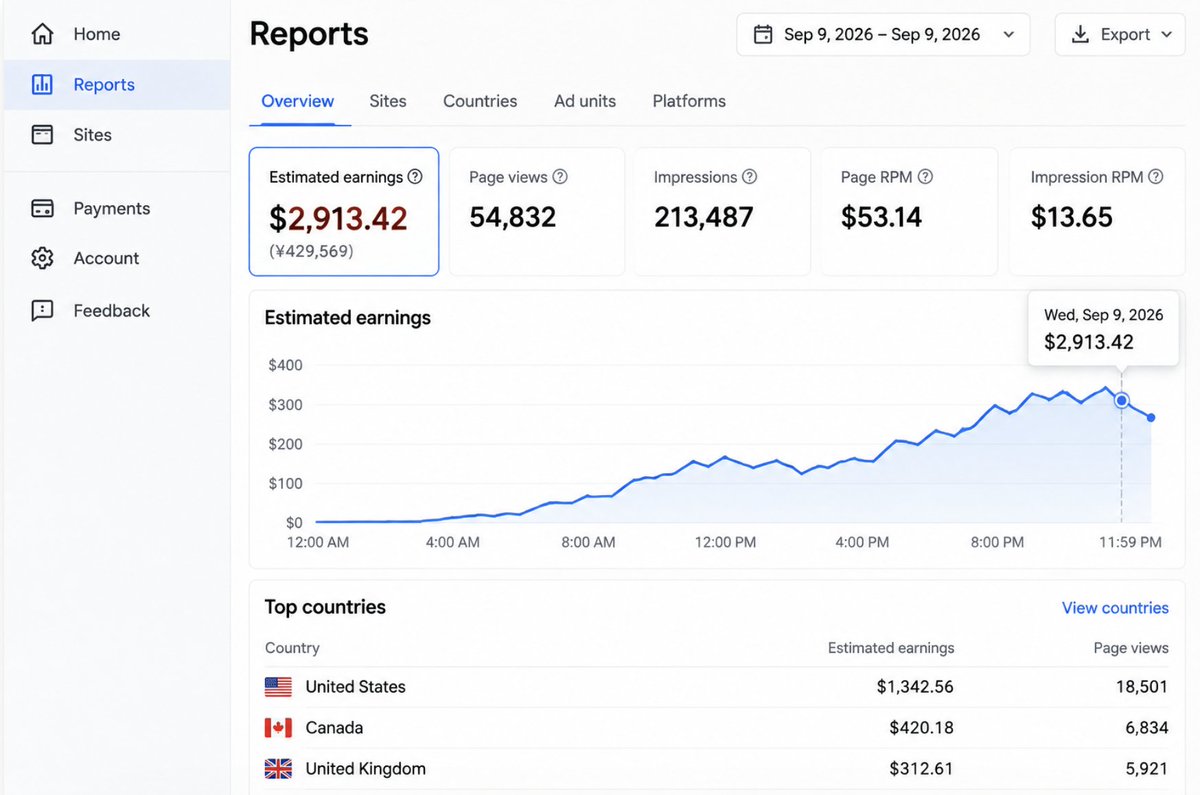Select the Page RPM metric card
1200x795 pixels.
[x=909, y=212]
